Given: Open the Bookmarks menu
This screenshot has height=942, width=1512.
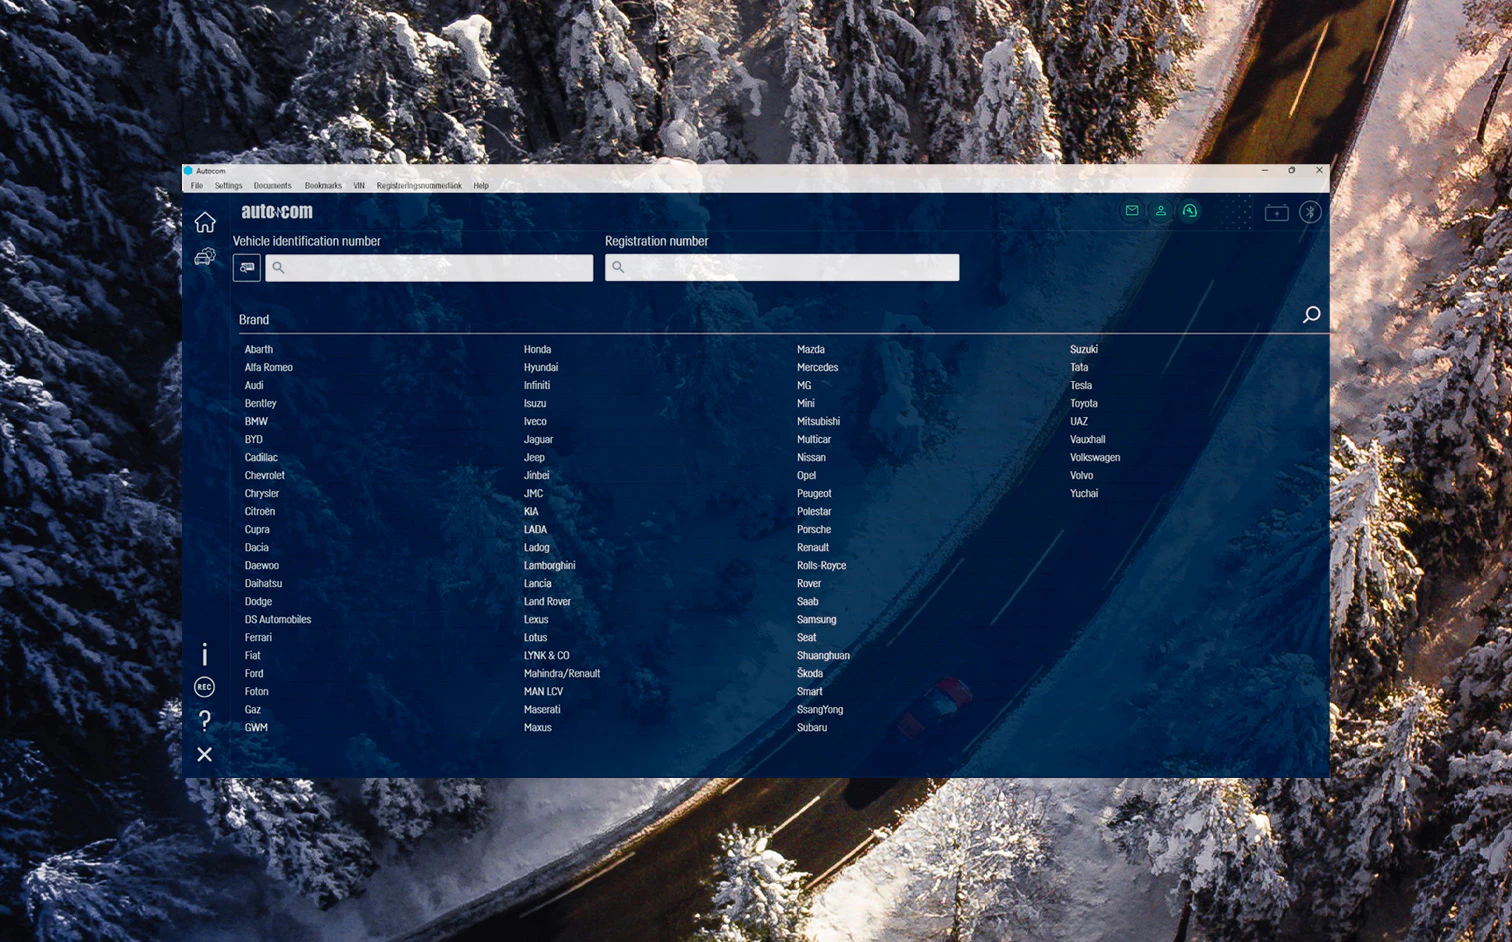Looking at the screenshot, I should (x=323, y=186).
